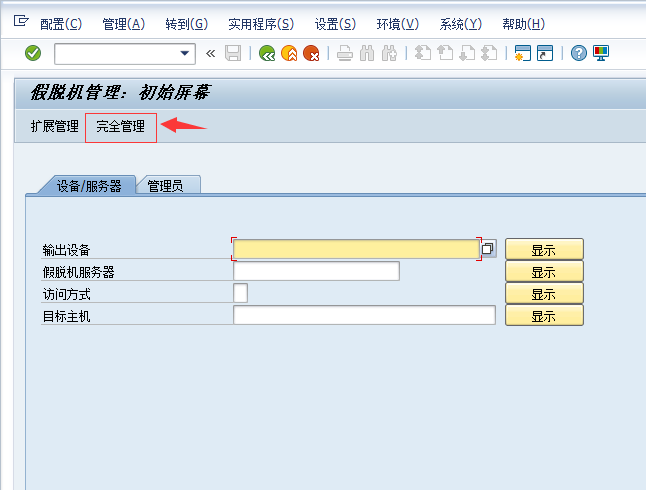
Task: Click the 扩展管理 button
Action: point(54,127)
